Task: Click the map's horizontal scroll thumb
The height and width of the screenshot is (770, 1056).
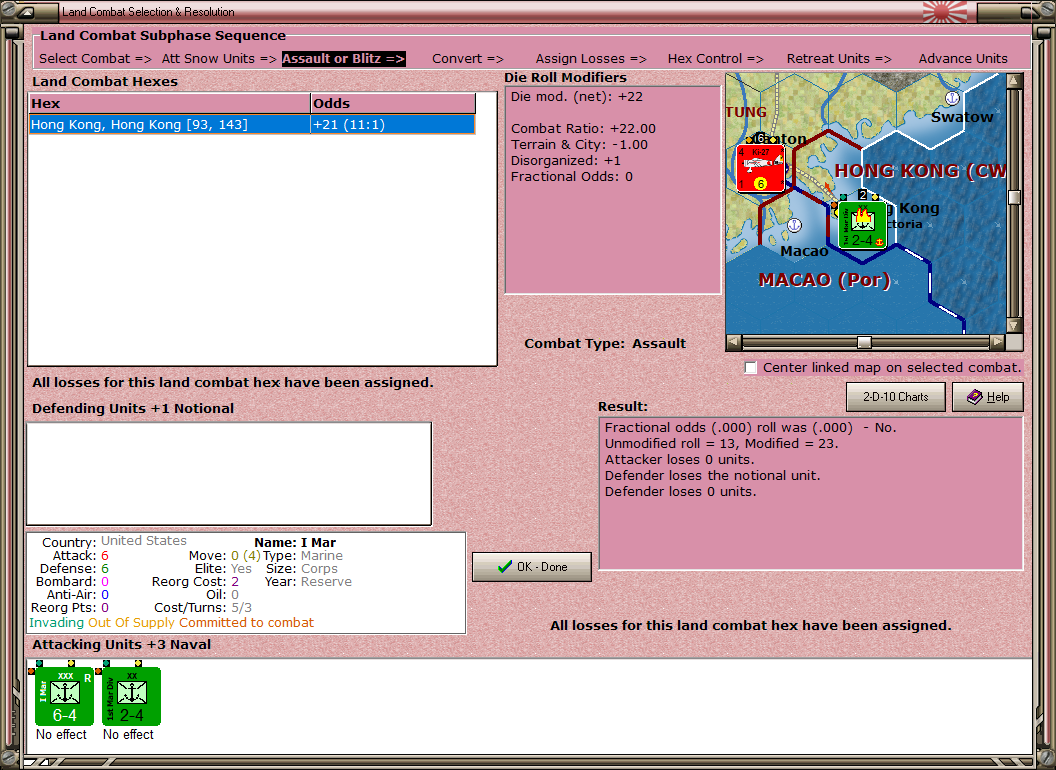Action: [864, 342]
